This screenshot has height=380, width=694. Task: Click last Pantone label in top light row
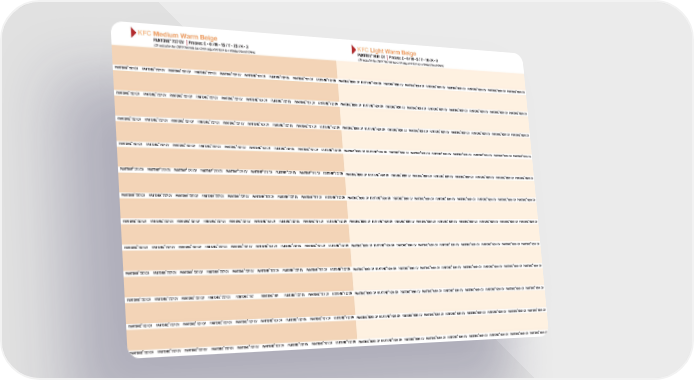point(516,92)
